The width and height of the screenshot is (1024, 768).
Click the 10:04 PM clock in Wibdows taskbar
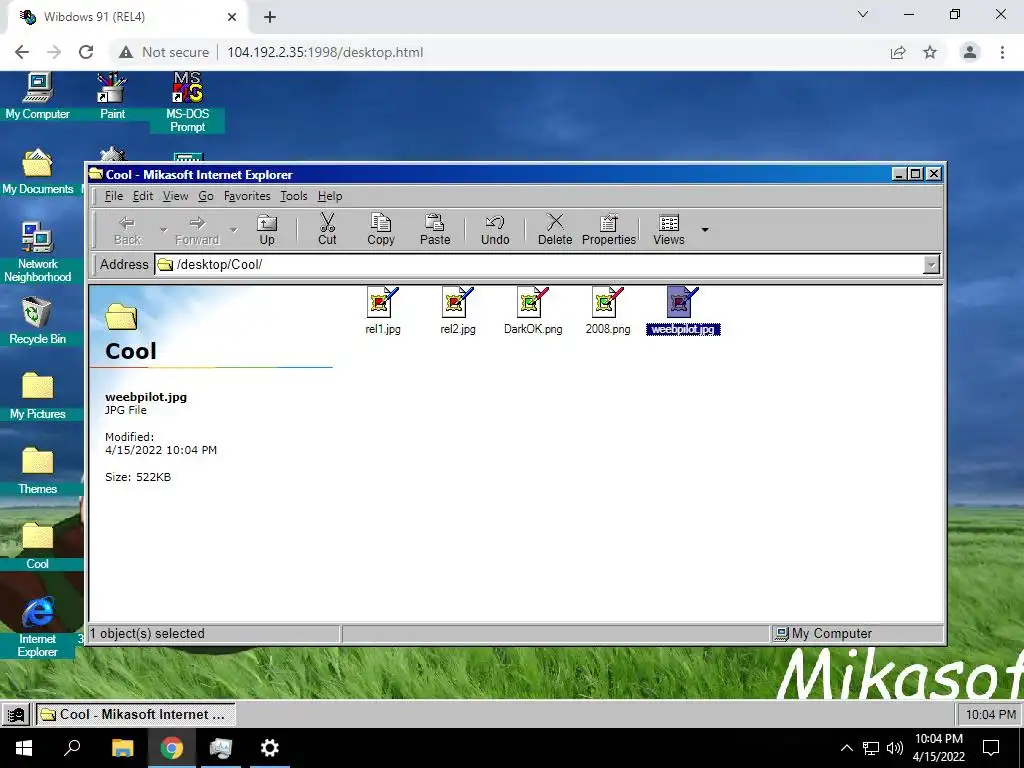click(990, 714)
